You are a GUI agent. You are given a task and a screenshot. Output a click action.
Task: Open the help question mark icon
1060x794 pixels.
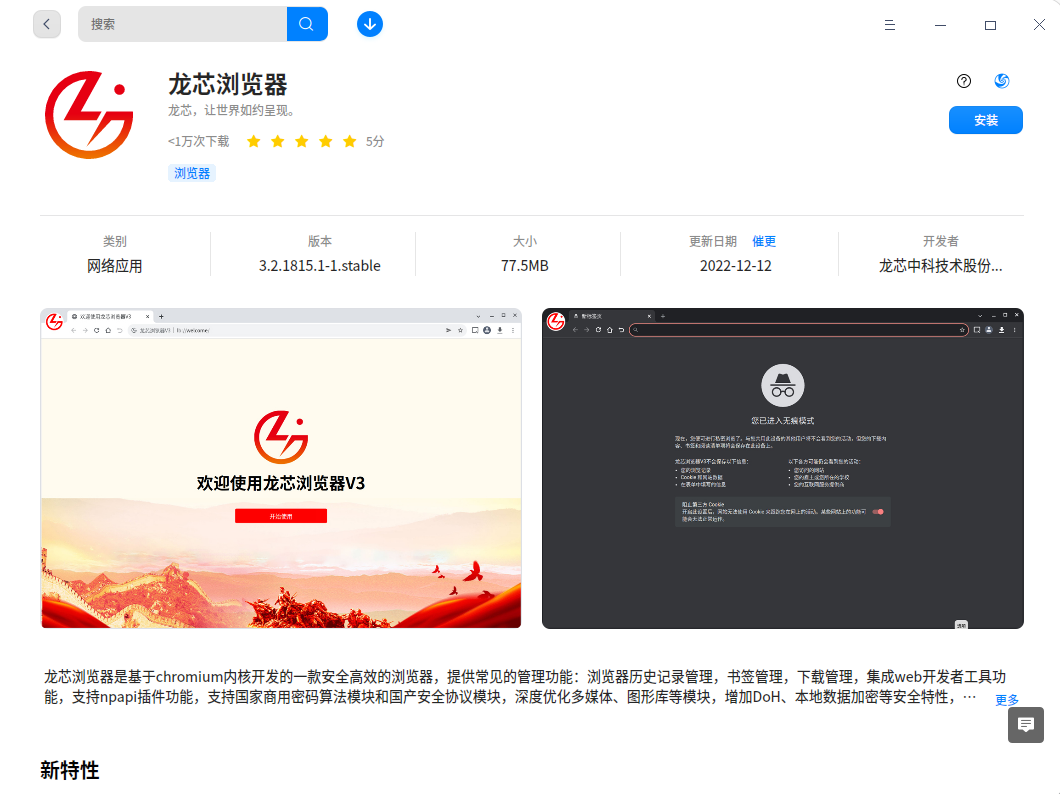click(x=964, y=81)
